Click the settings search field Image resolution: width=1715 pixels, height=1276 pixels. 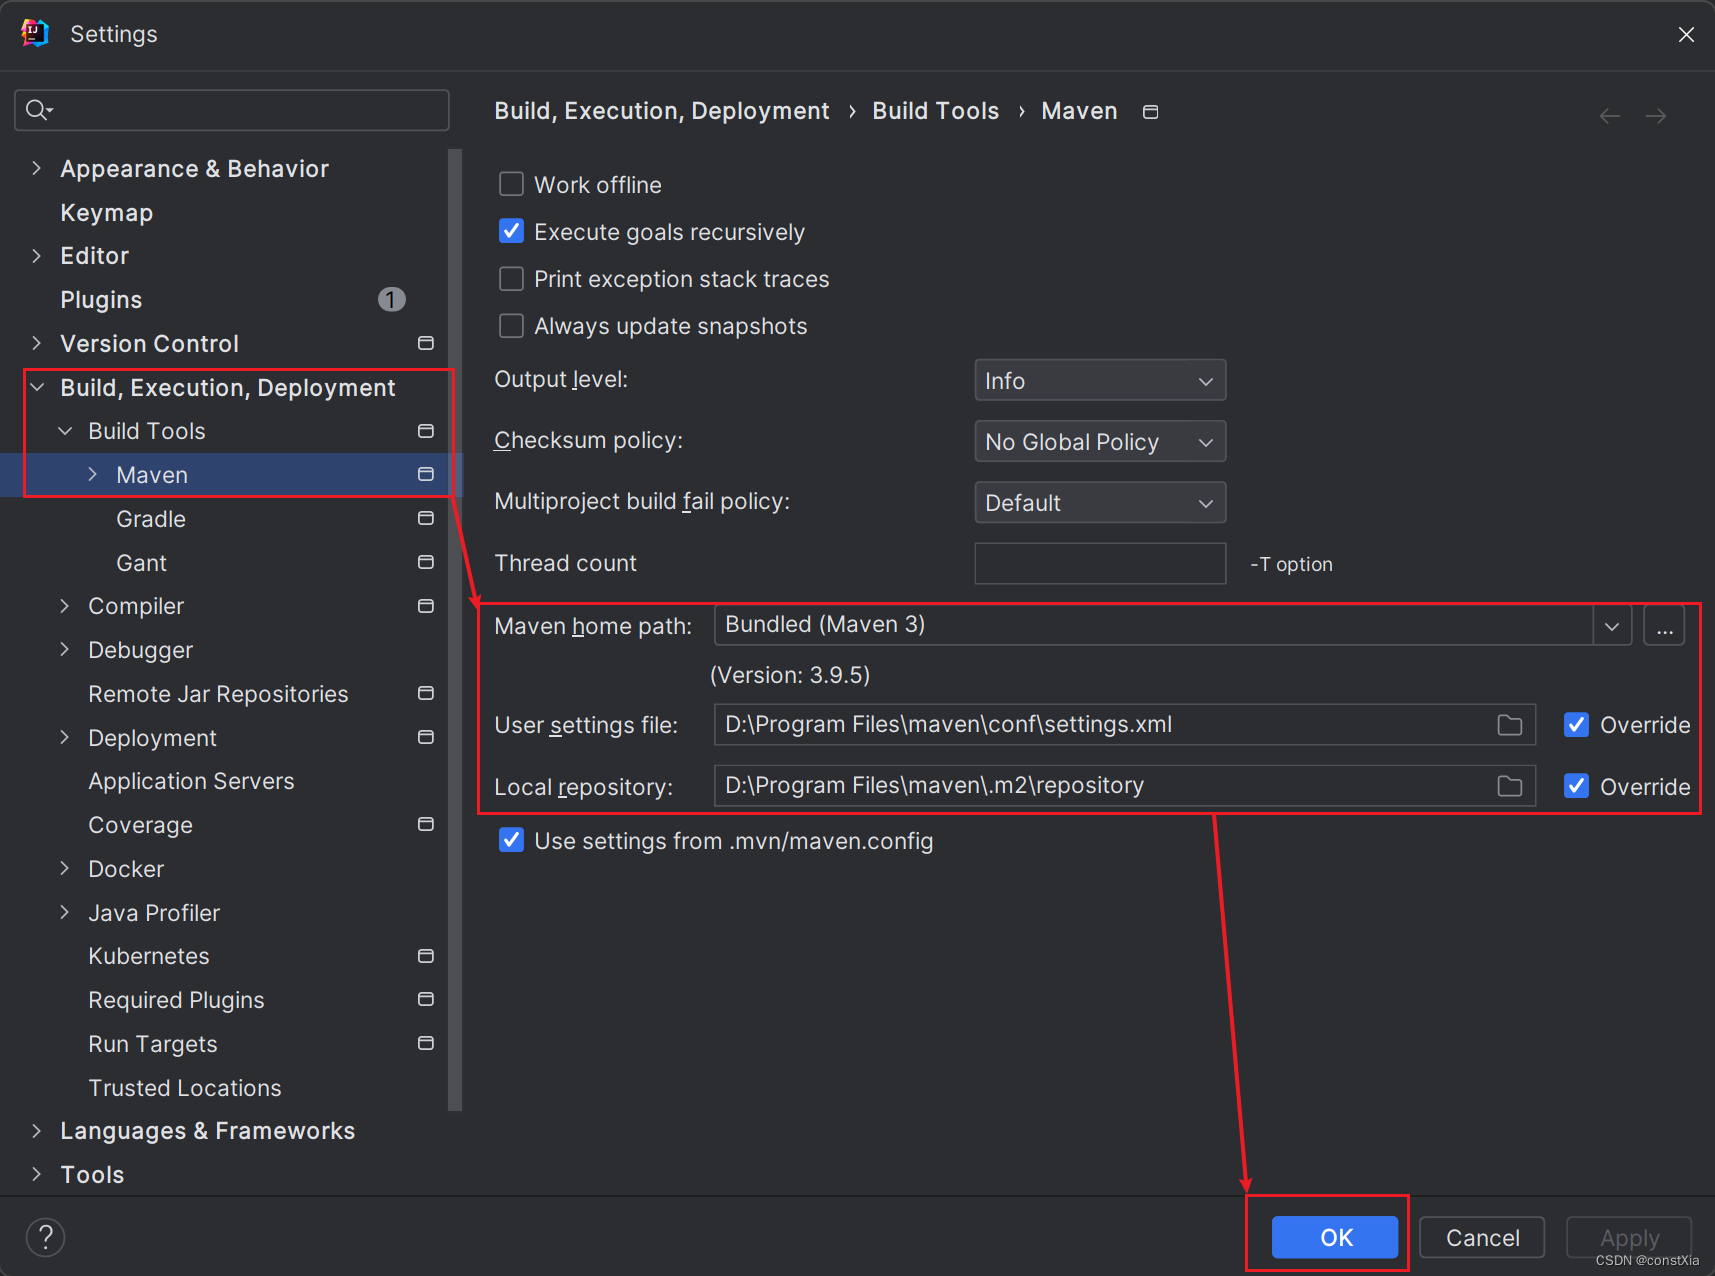pos(232,110)
